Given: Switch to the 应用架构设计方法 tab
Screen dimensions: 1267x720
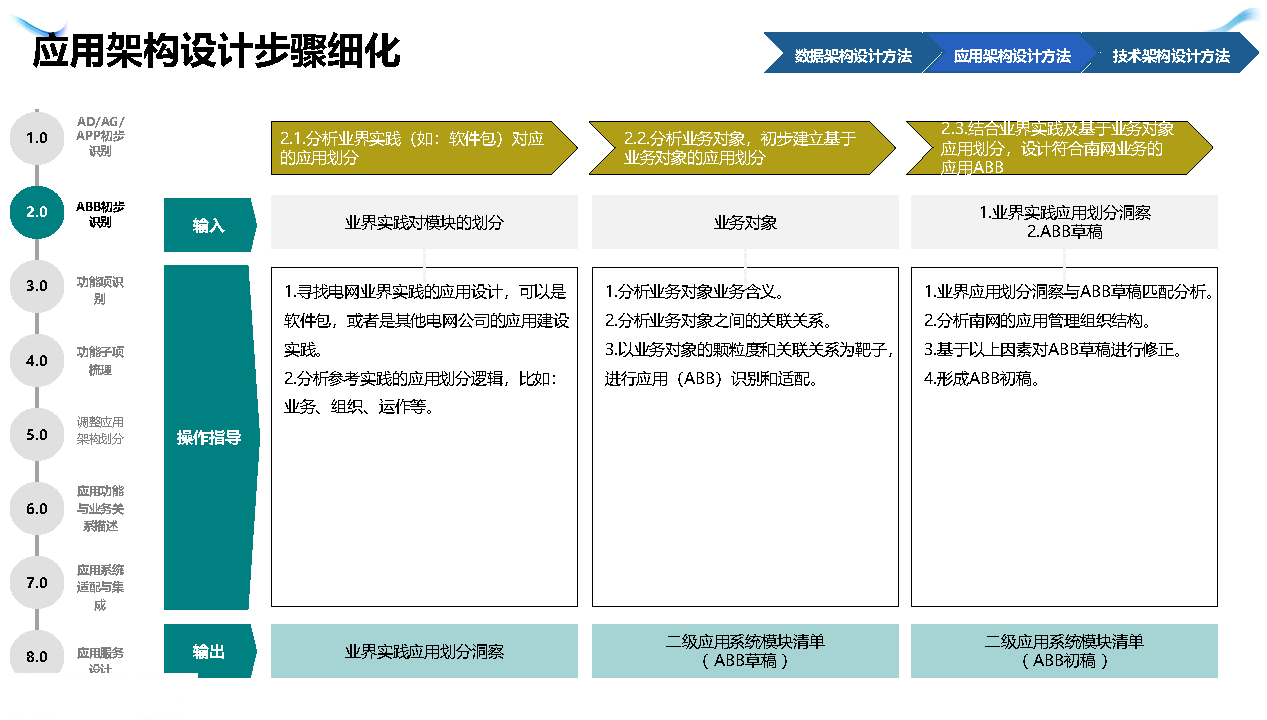Looking at the screenshot, I should click(x=1011, y=56).
